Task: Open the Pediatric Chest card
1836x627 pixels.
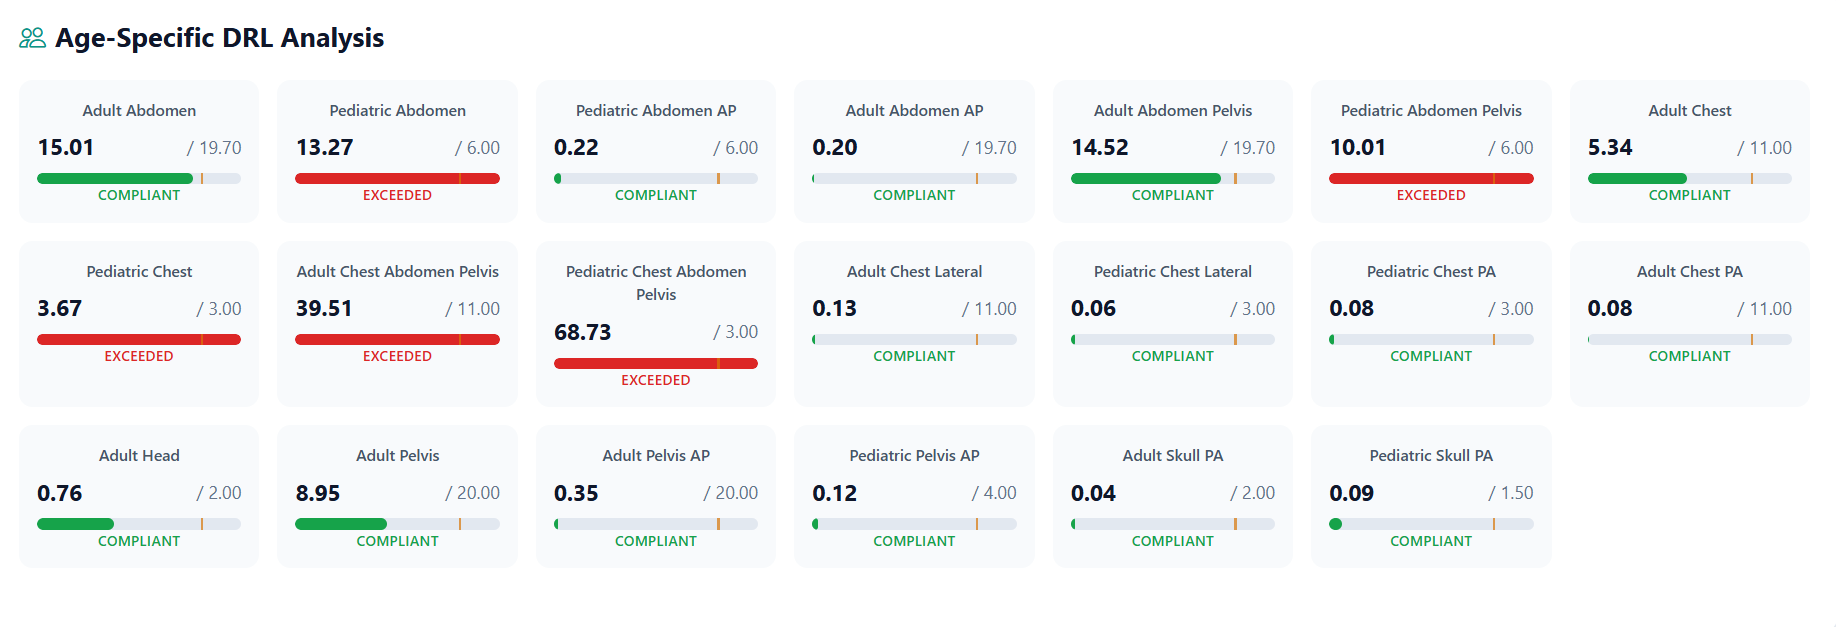Action: [139, 323]
